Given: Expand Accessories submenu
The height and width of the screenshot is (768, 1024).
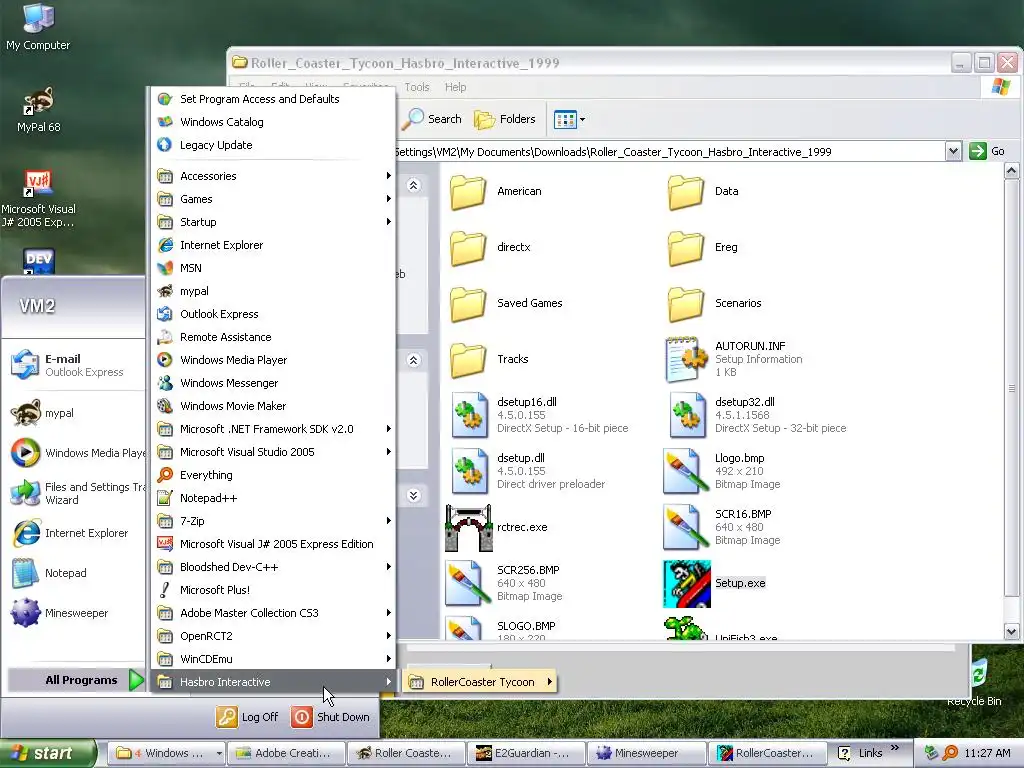Looking at the screenshot, I should [x=273, y=176].
